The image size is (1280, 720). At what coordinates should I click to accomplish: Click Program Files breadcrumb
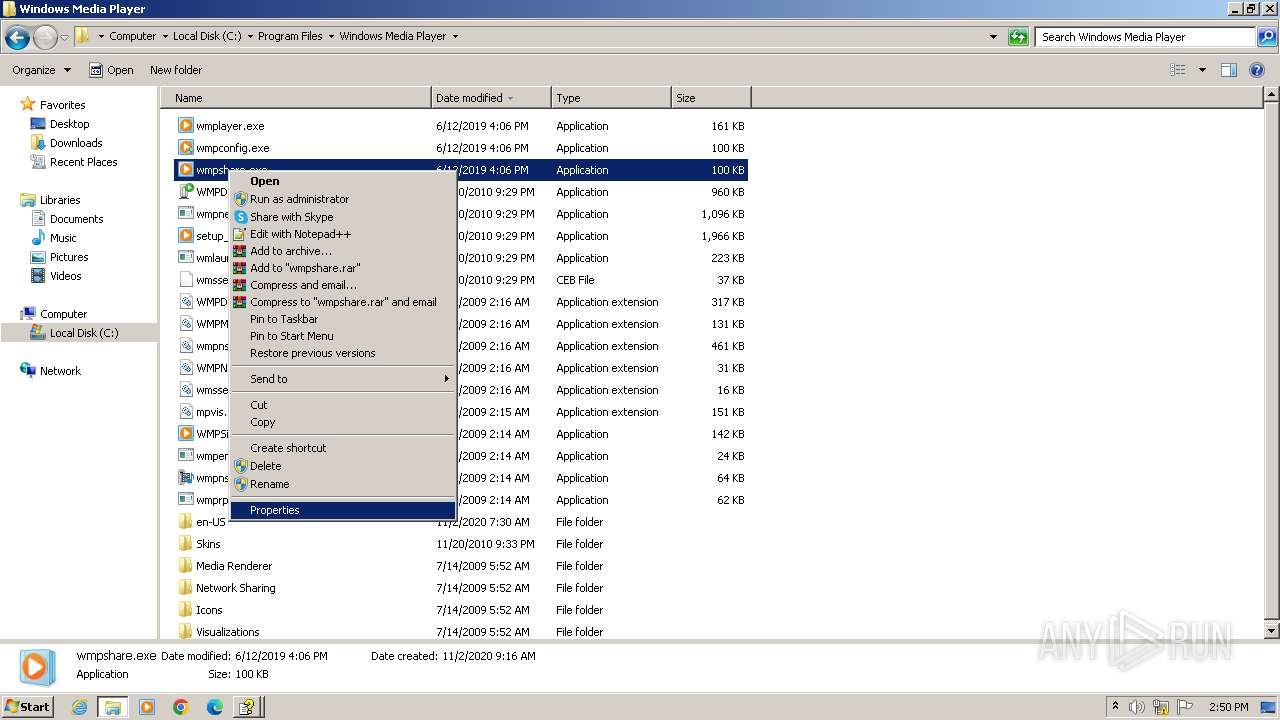coord(290,37)
